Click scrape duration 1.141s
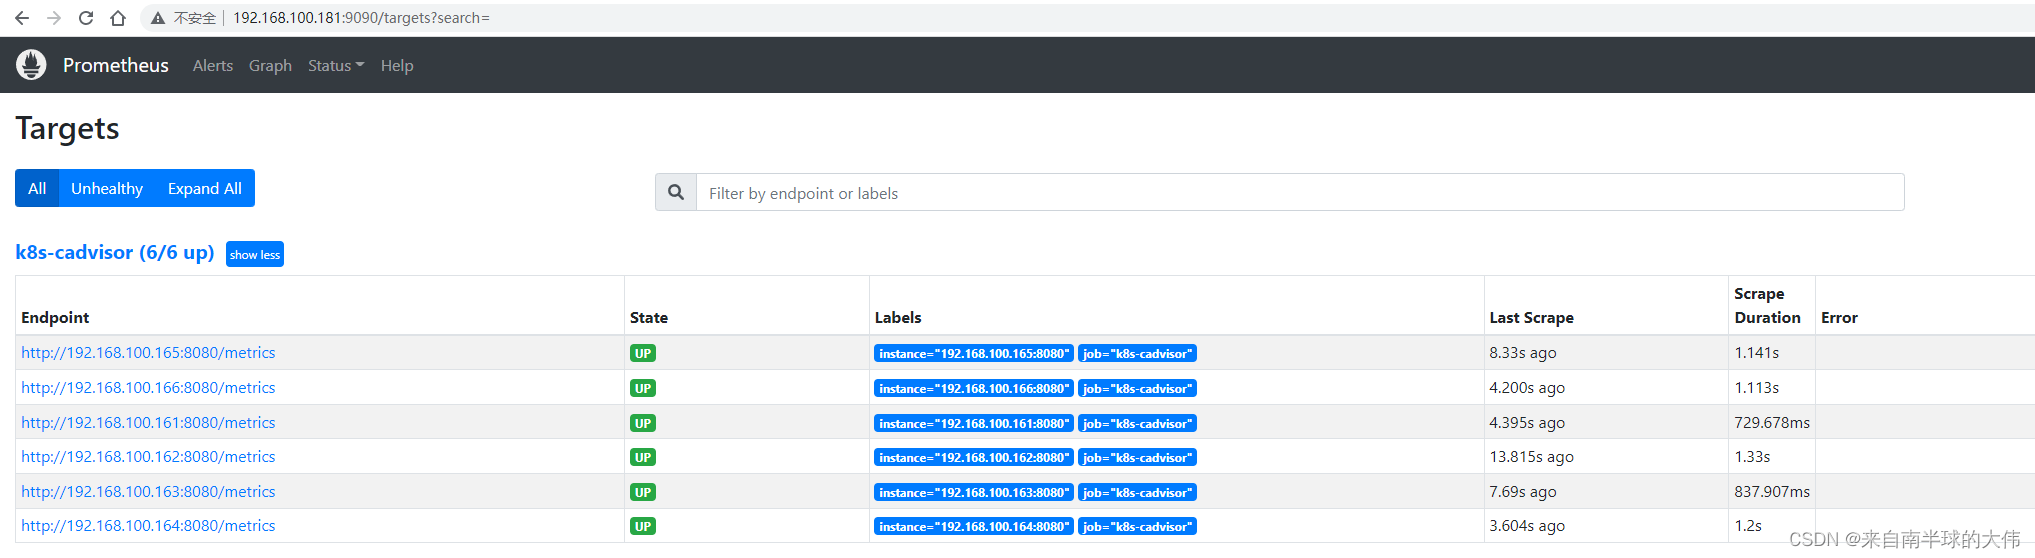Screen dimensions: 2035x558 1757,352
